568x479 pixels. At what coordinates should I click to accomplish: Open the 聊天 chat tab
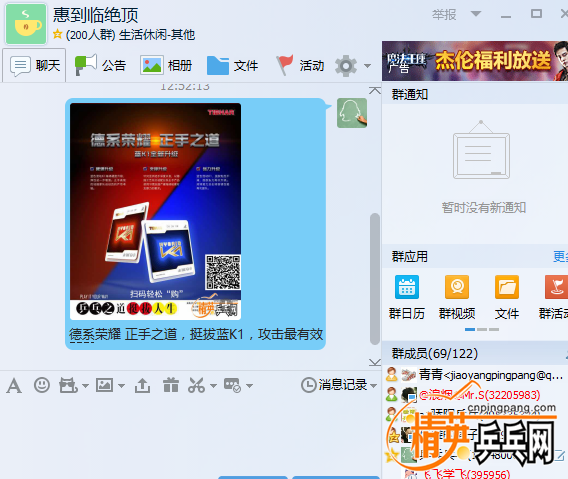34,66
